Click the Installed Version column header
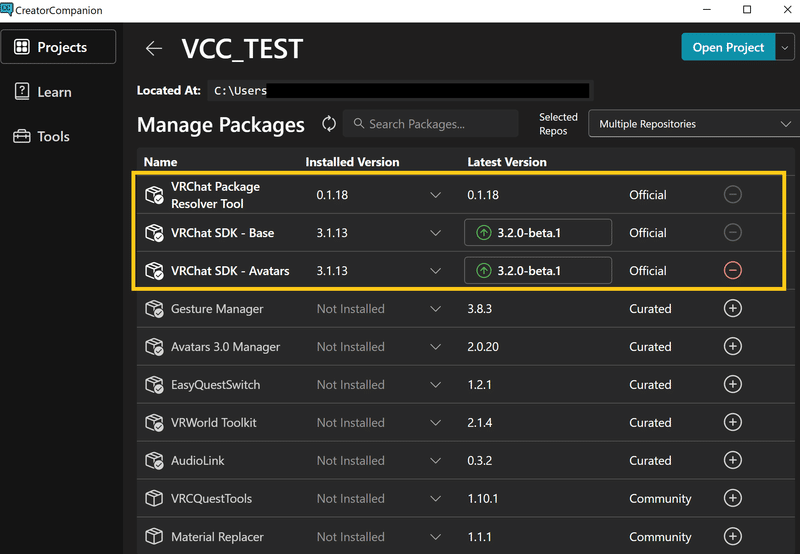 [352, 162]
